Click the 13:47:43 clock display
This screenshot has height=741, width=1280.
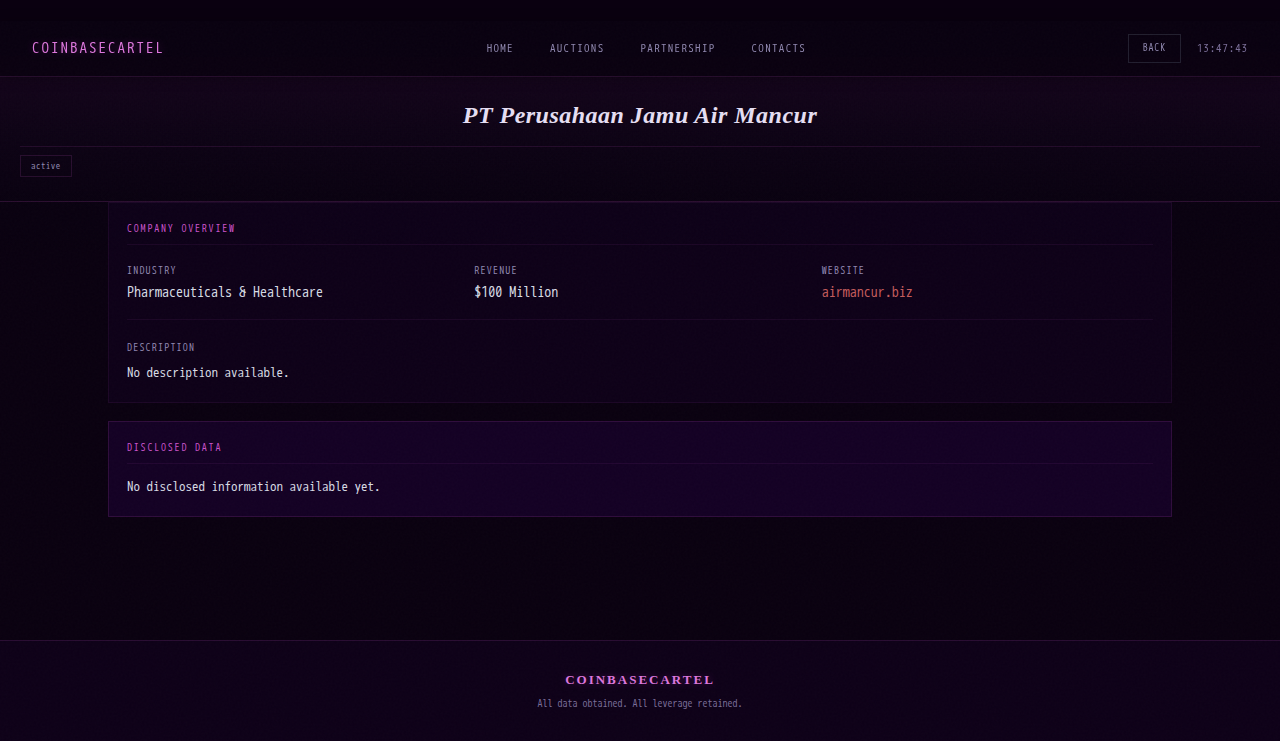tap(1222, 48)
